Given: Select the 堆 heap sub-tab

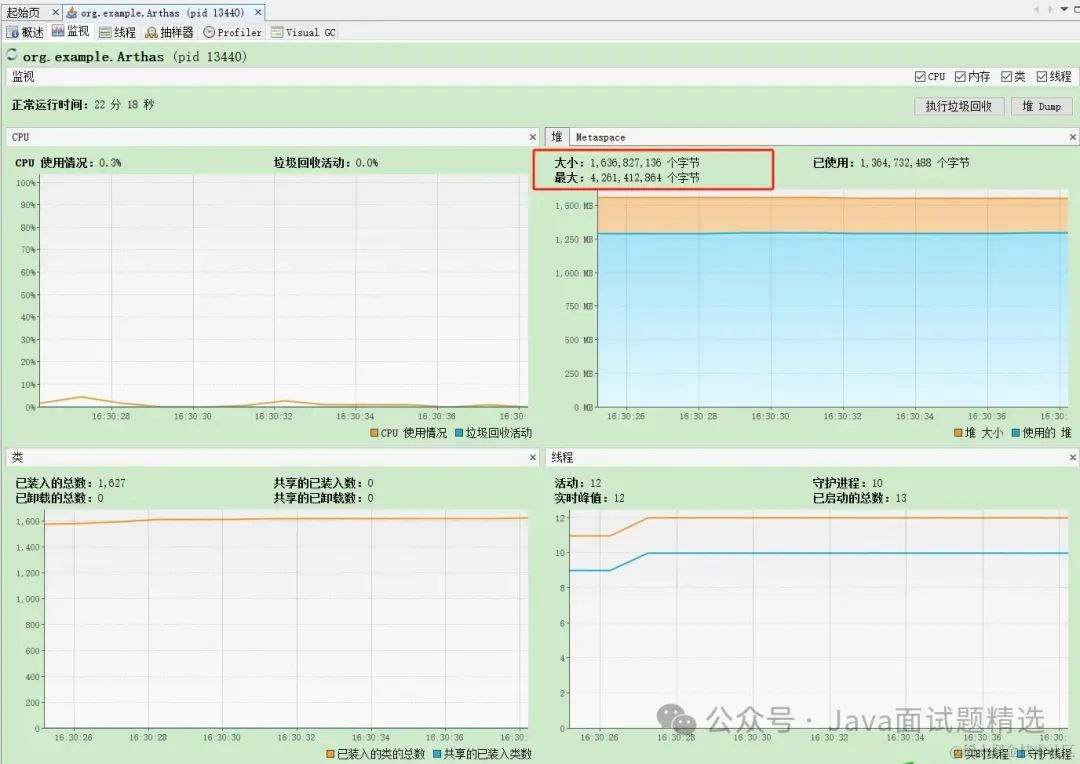Looking at the screenshot, I should click(557, 136).
